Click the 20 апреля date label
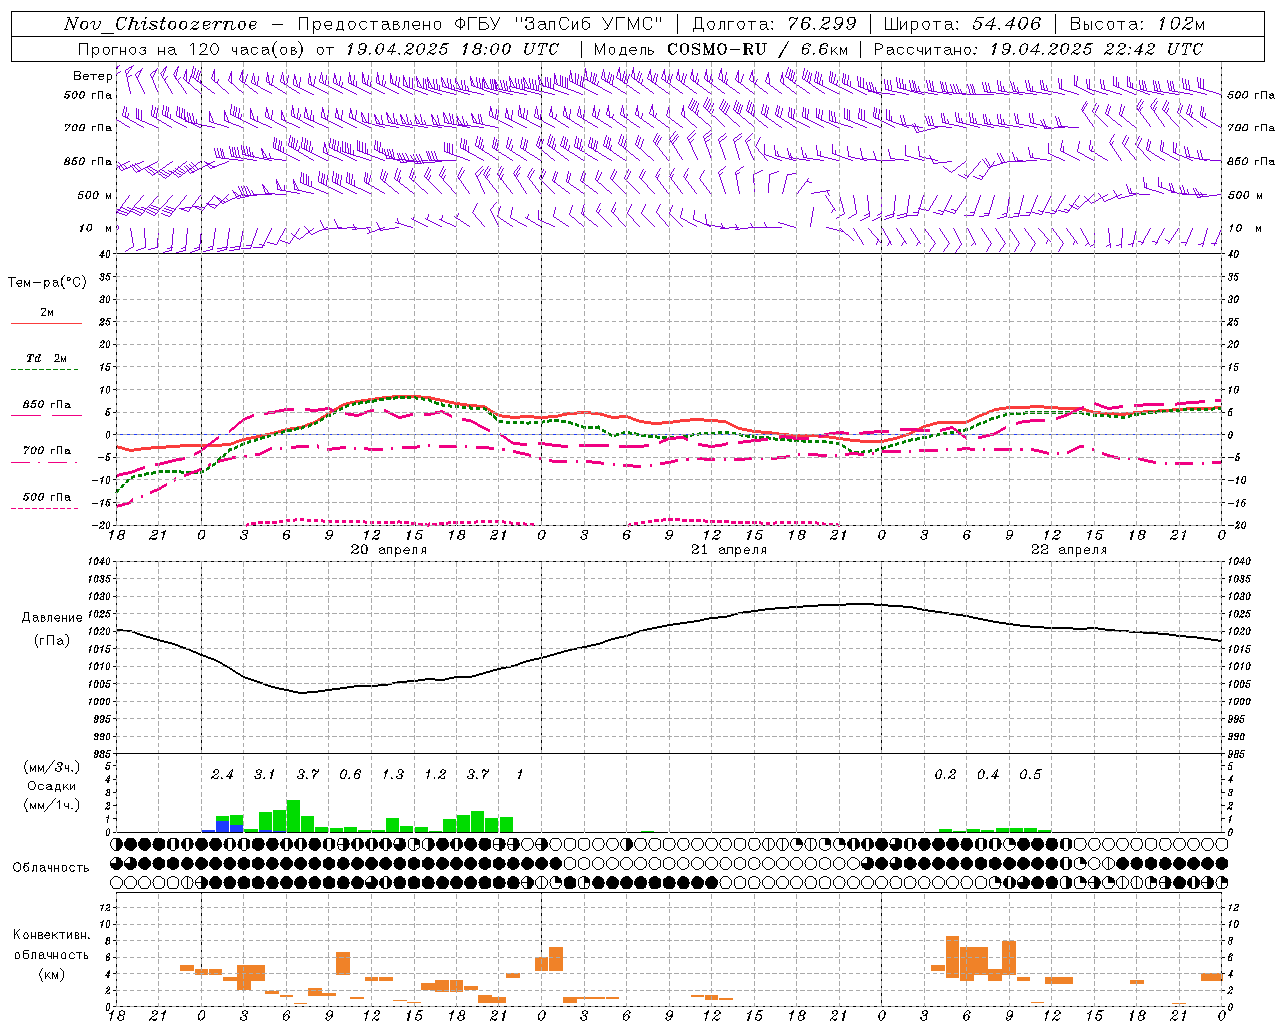Image resolution: width=1280 pixels, height=1024 pixels. point(388,550)
